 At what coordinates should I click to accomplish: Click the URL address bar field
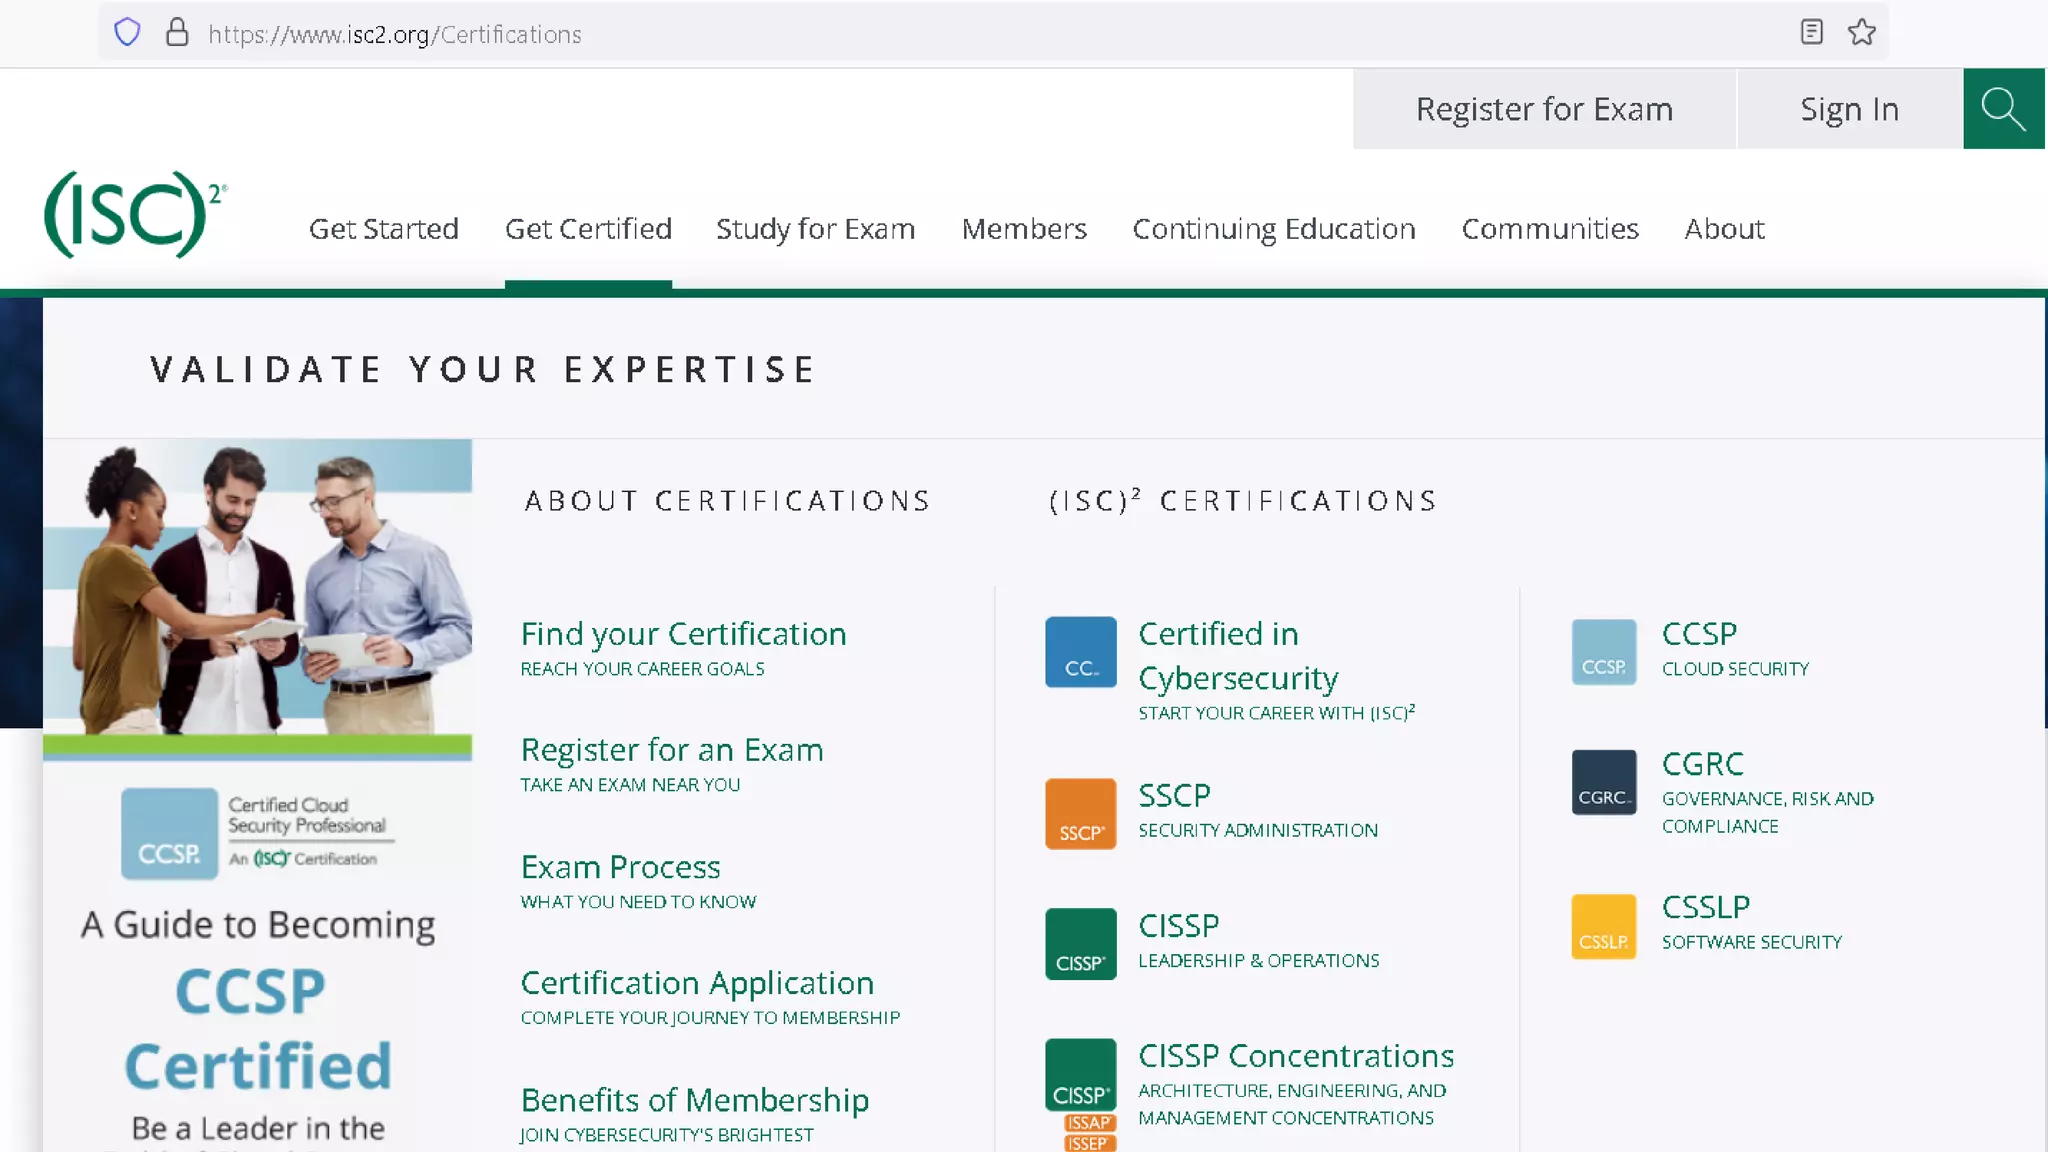[900, 34]
